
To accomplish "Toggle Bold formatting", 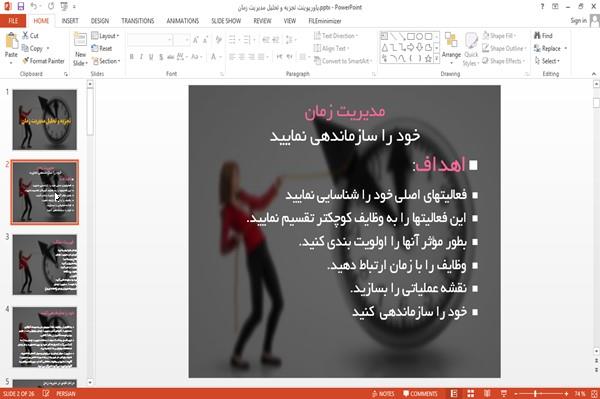I will [132, 57].
